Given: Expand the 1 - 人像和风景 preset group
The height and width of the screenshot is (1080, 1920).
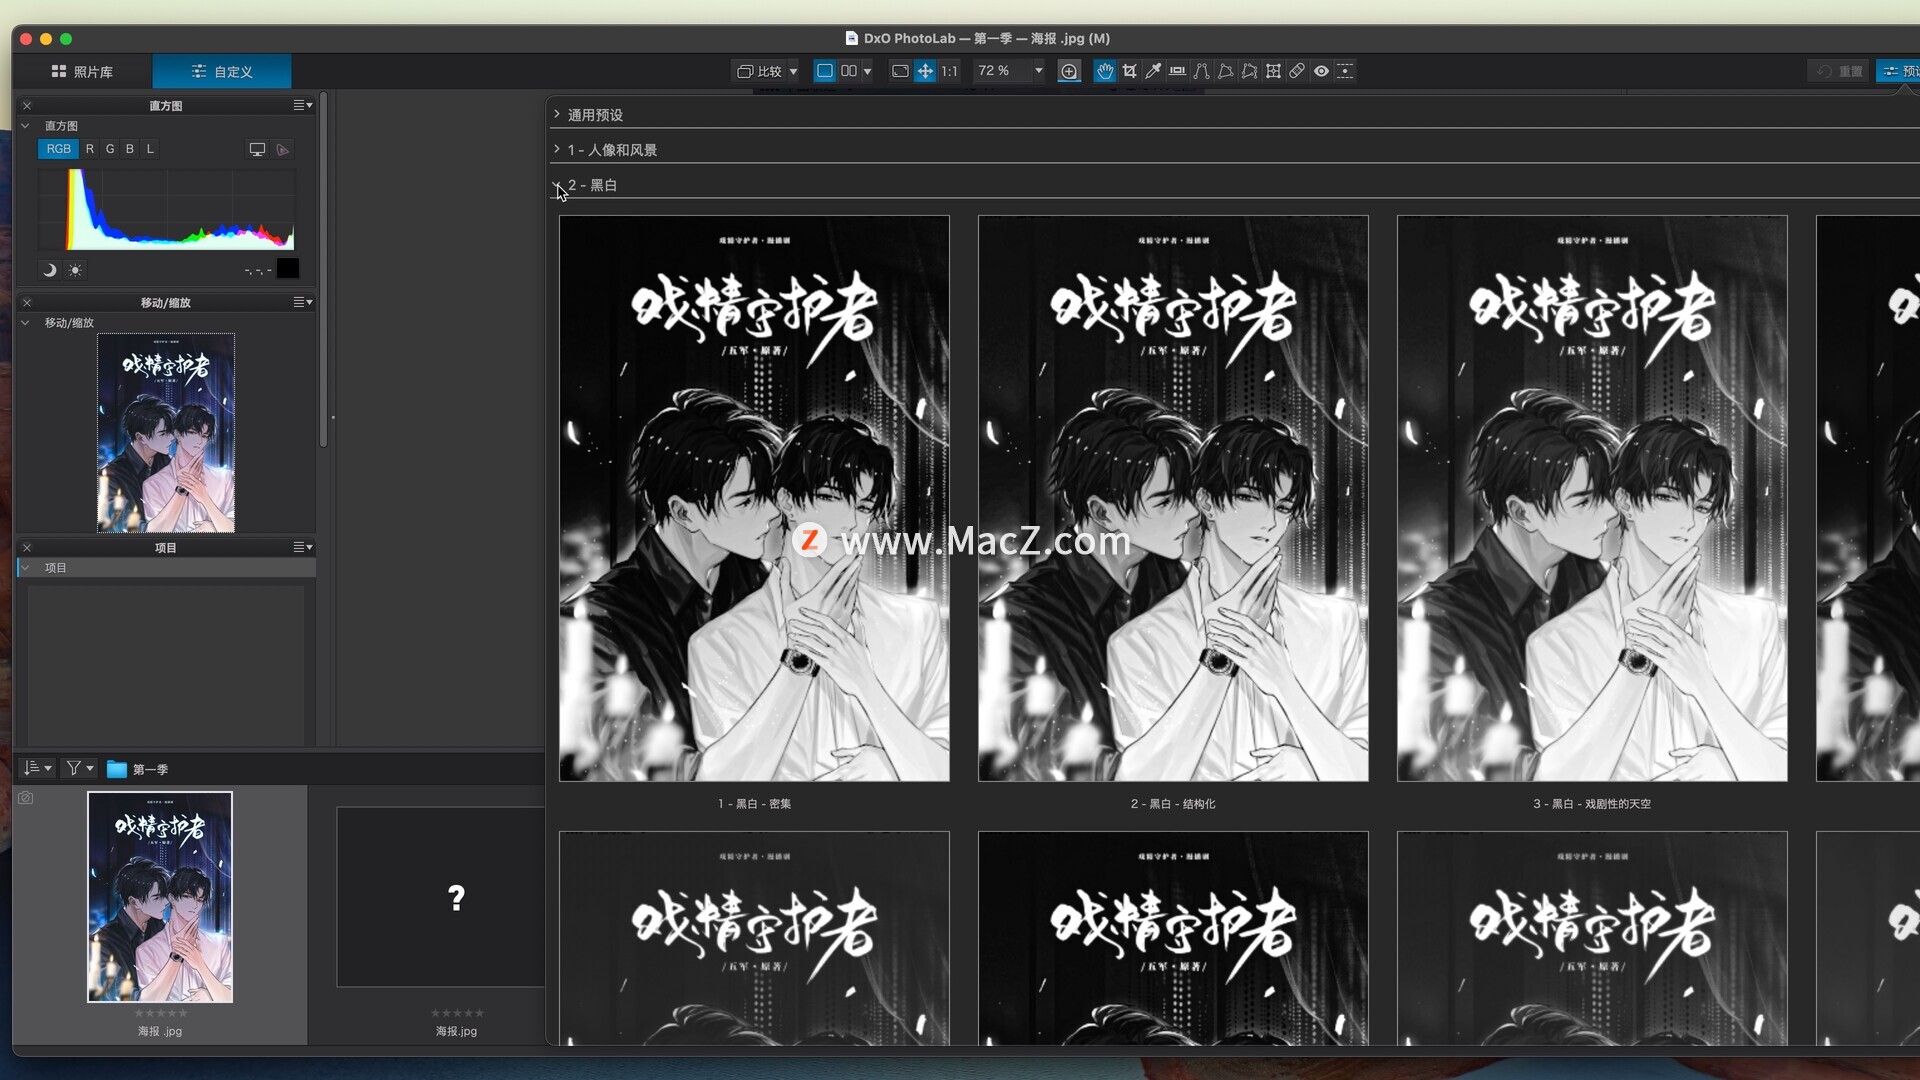Looking at the screenshot, I should 557,149.
